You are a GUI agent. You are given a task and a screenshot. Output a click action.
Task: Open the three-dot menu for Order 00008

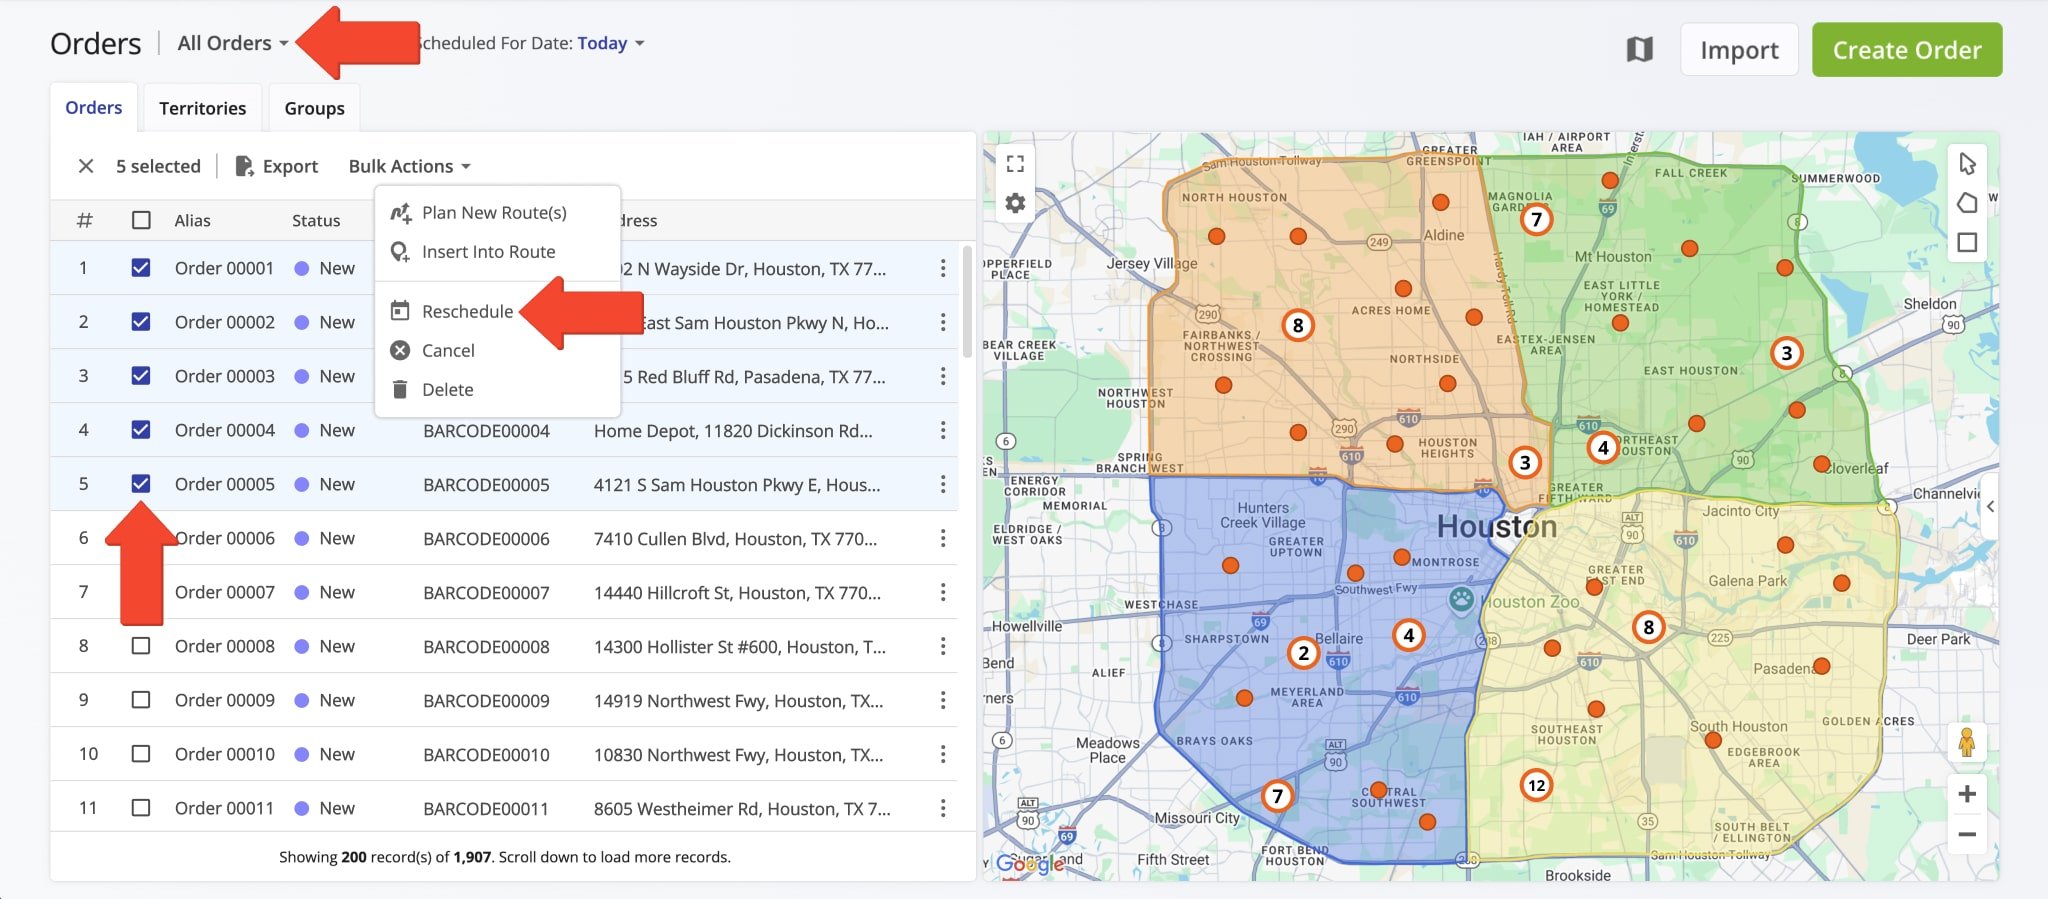[x=943, y=646]
